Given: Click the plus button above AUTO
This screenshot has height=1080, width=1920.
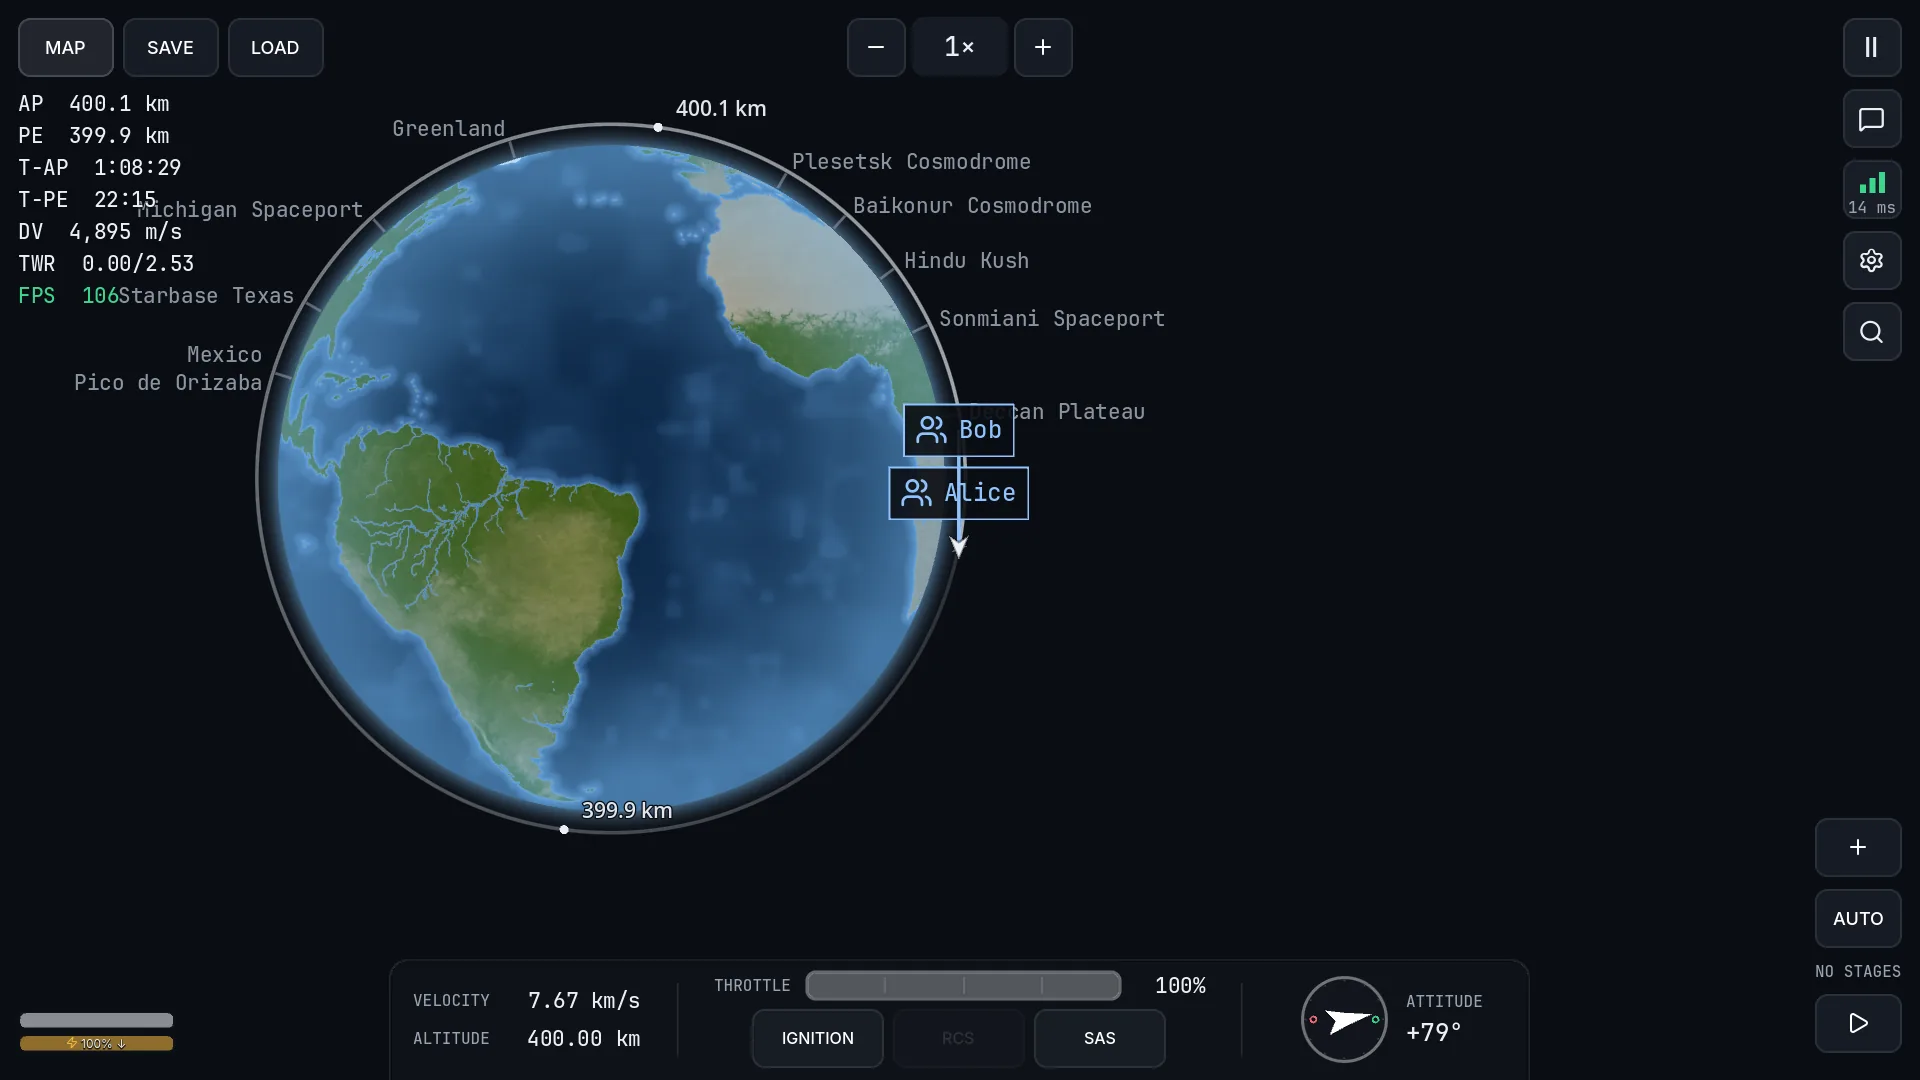Looking at the screenshot, I should coord(1858,847).
